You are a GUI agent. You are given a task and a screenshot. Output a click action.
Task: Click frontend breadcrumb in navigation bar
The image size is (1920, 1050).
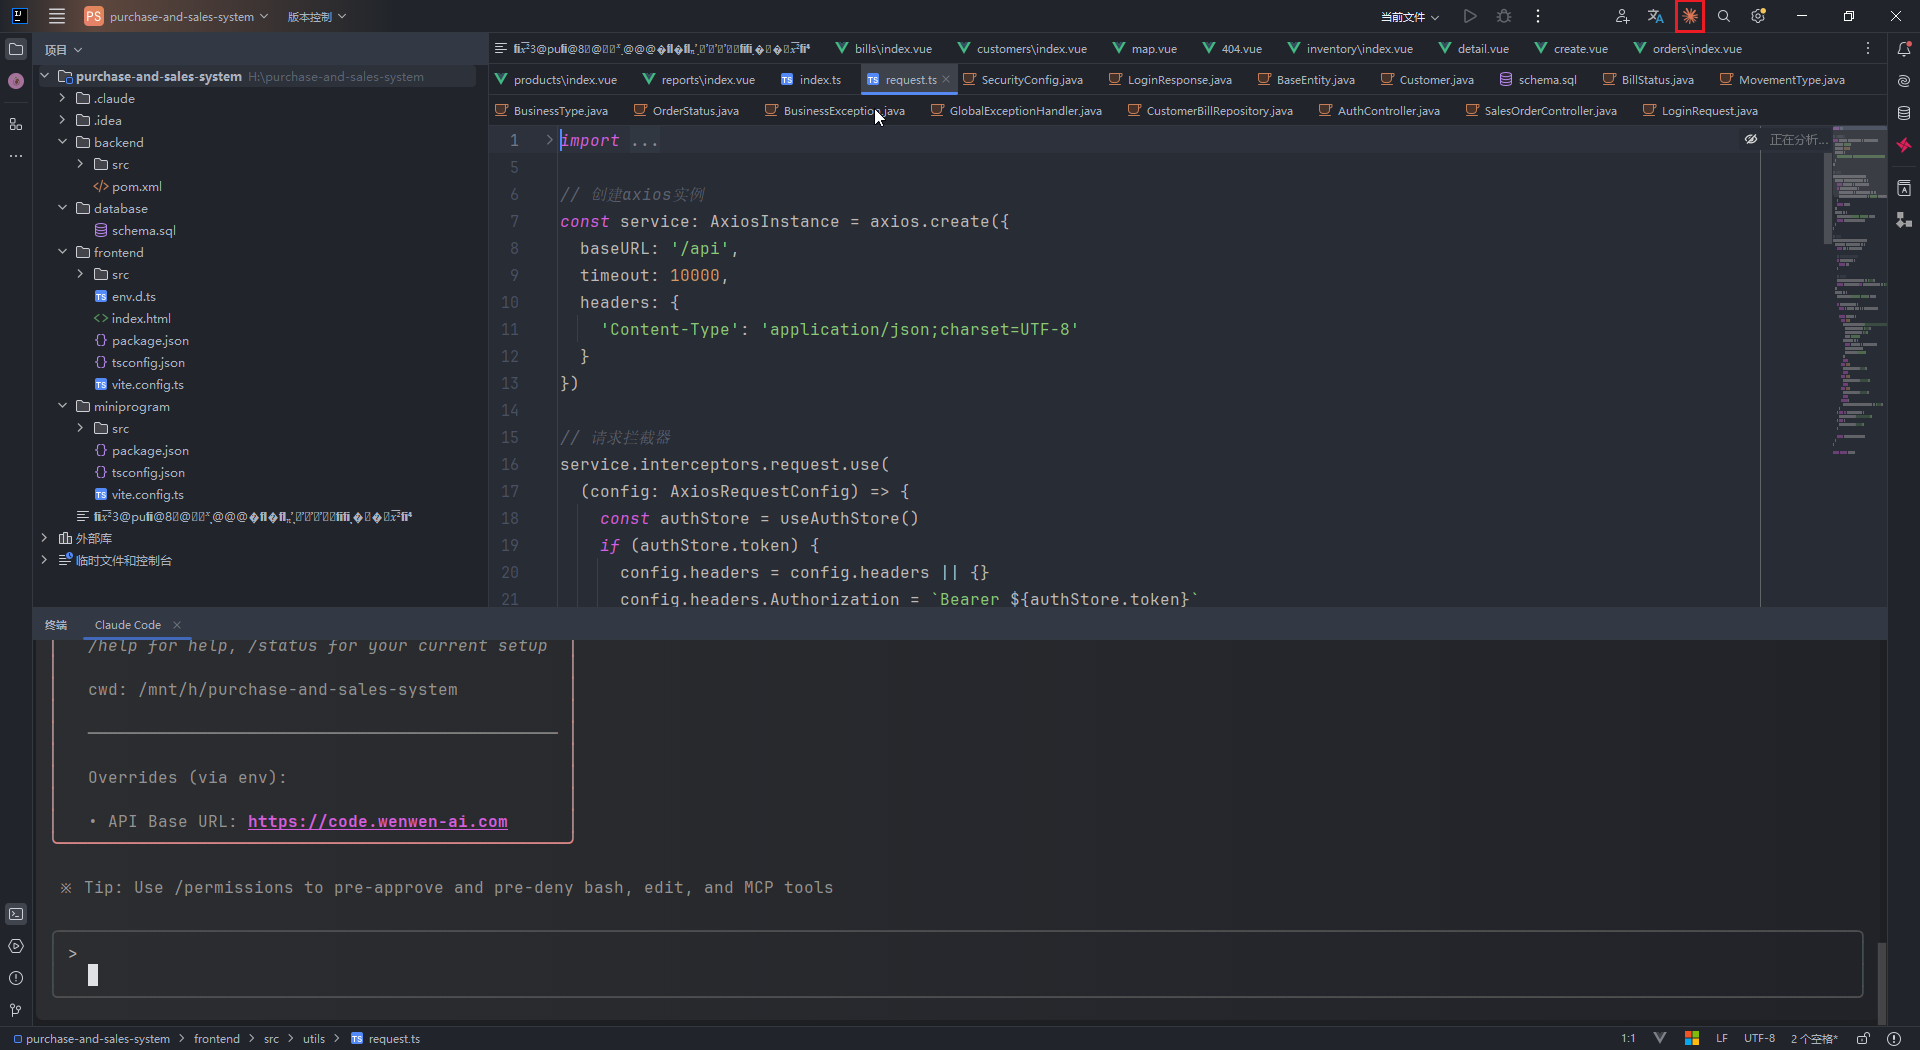[216, 1039]
